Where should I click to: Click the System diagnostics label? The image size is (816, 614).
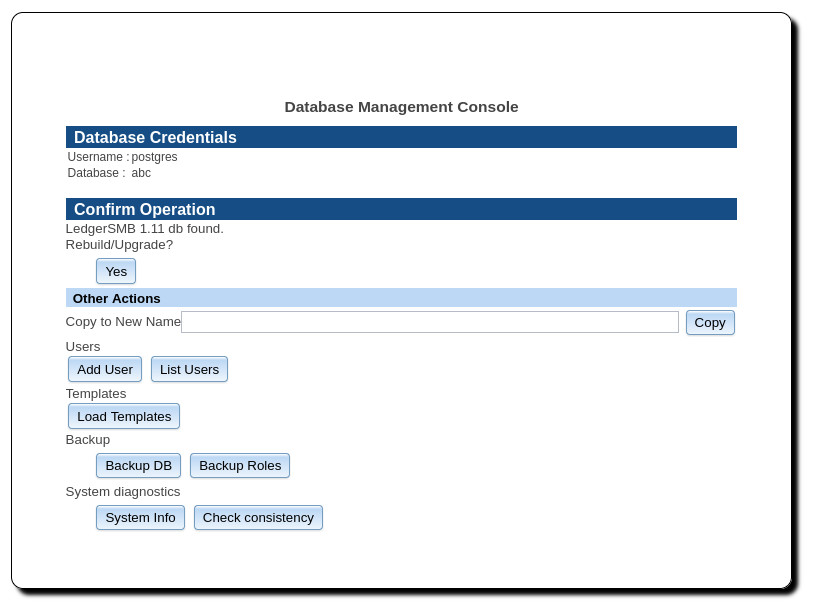123,491
